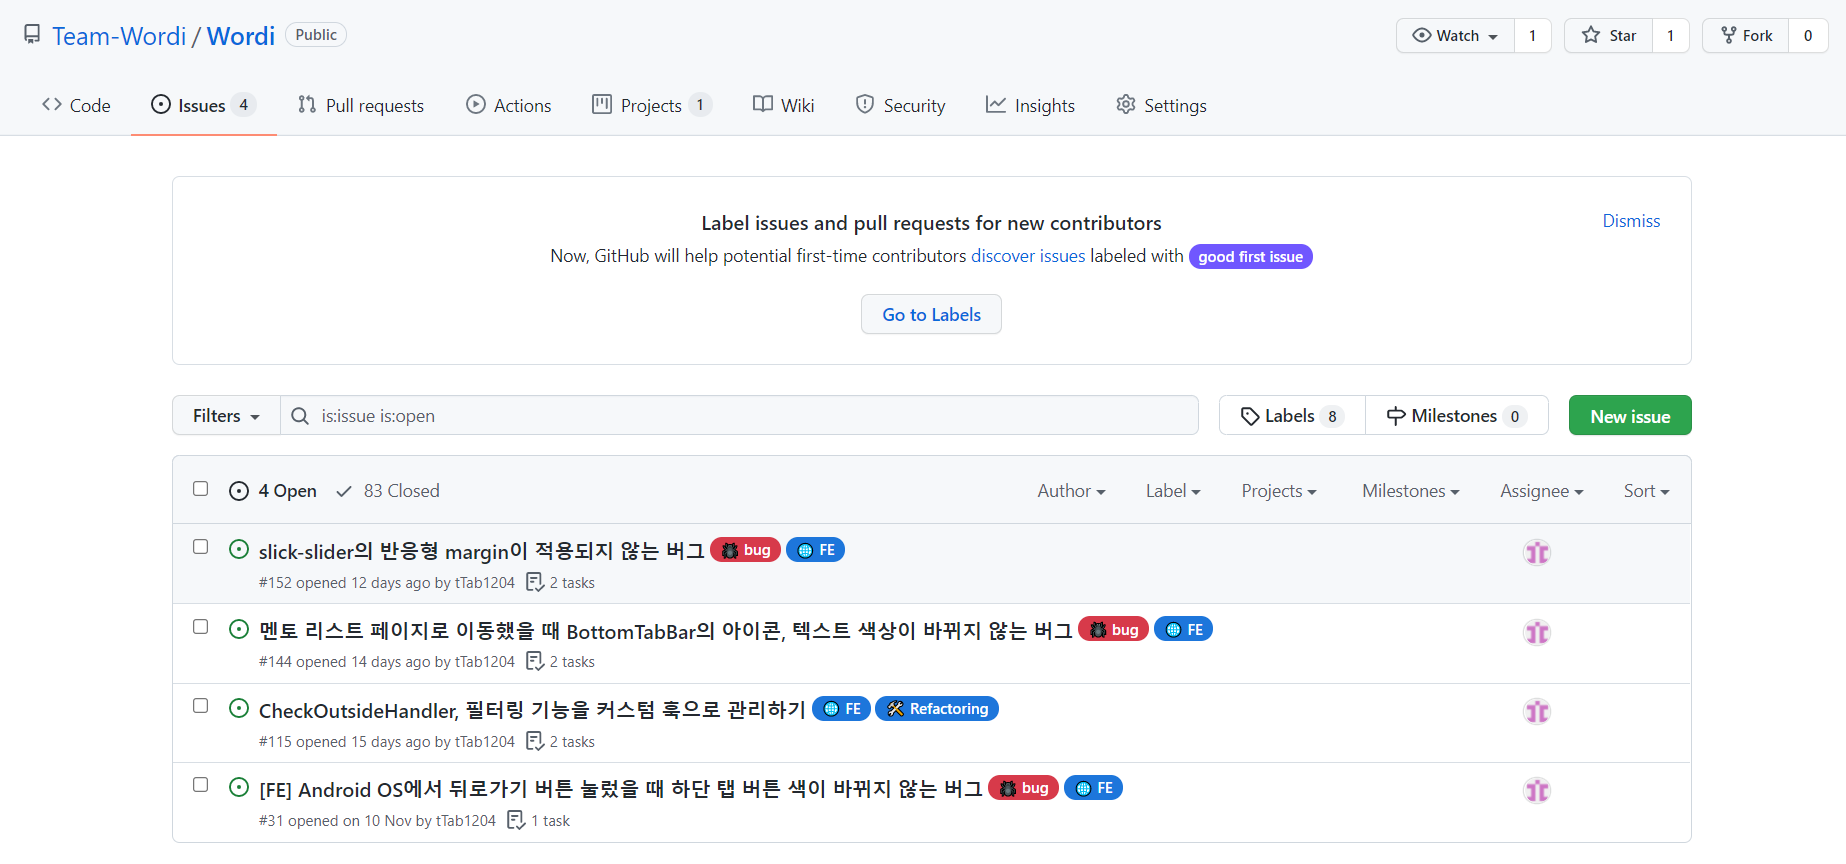The image size is (1846, 864).
Task: Click task list icon on issue #152
Action: [535, 582]
